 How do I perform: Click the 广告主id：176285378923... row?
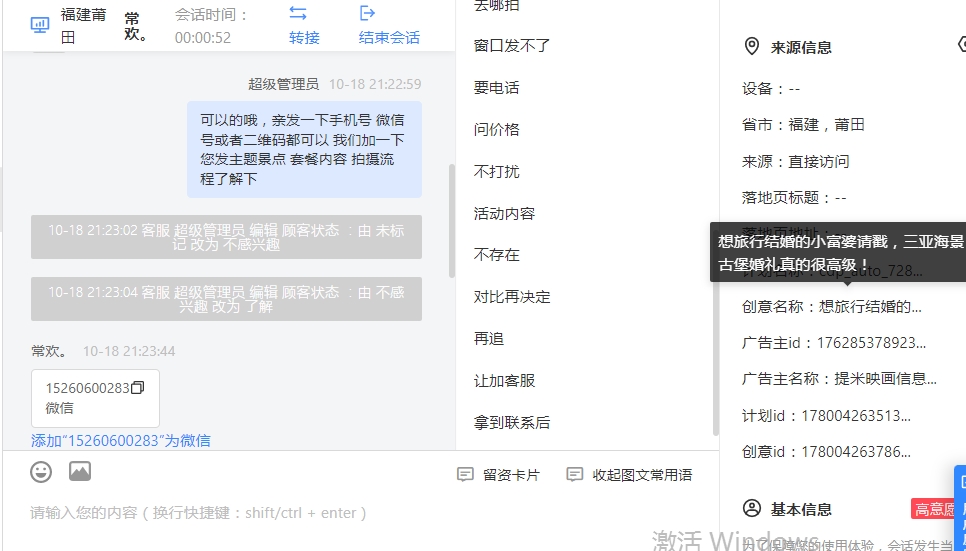coord(834,343)
